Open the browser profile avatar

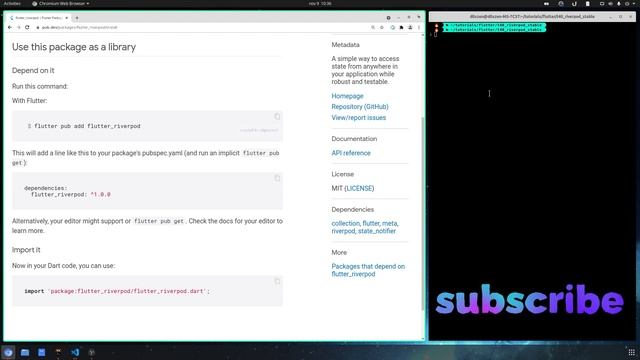(410, 27)
